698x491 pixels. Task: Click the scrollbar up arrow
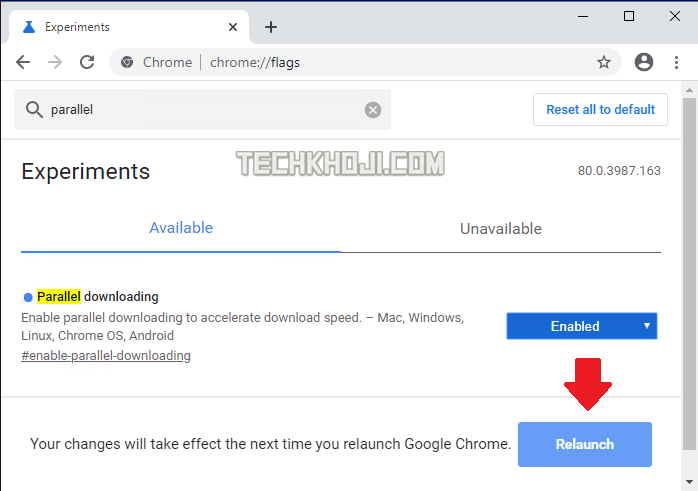coord(689,90)
